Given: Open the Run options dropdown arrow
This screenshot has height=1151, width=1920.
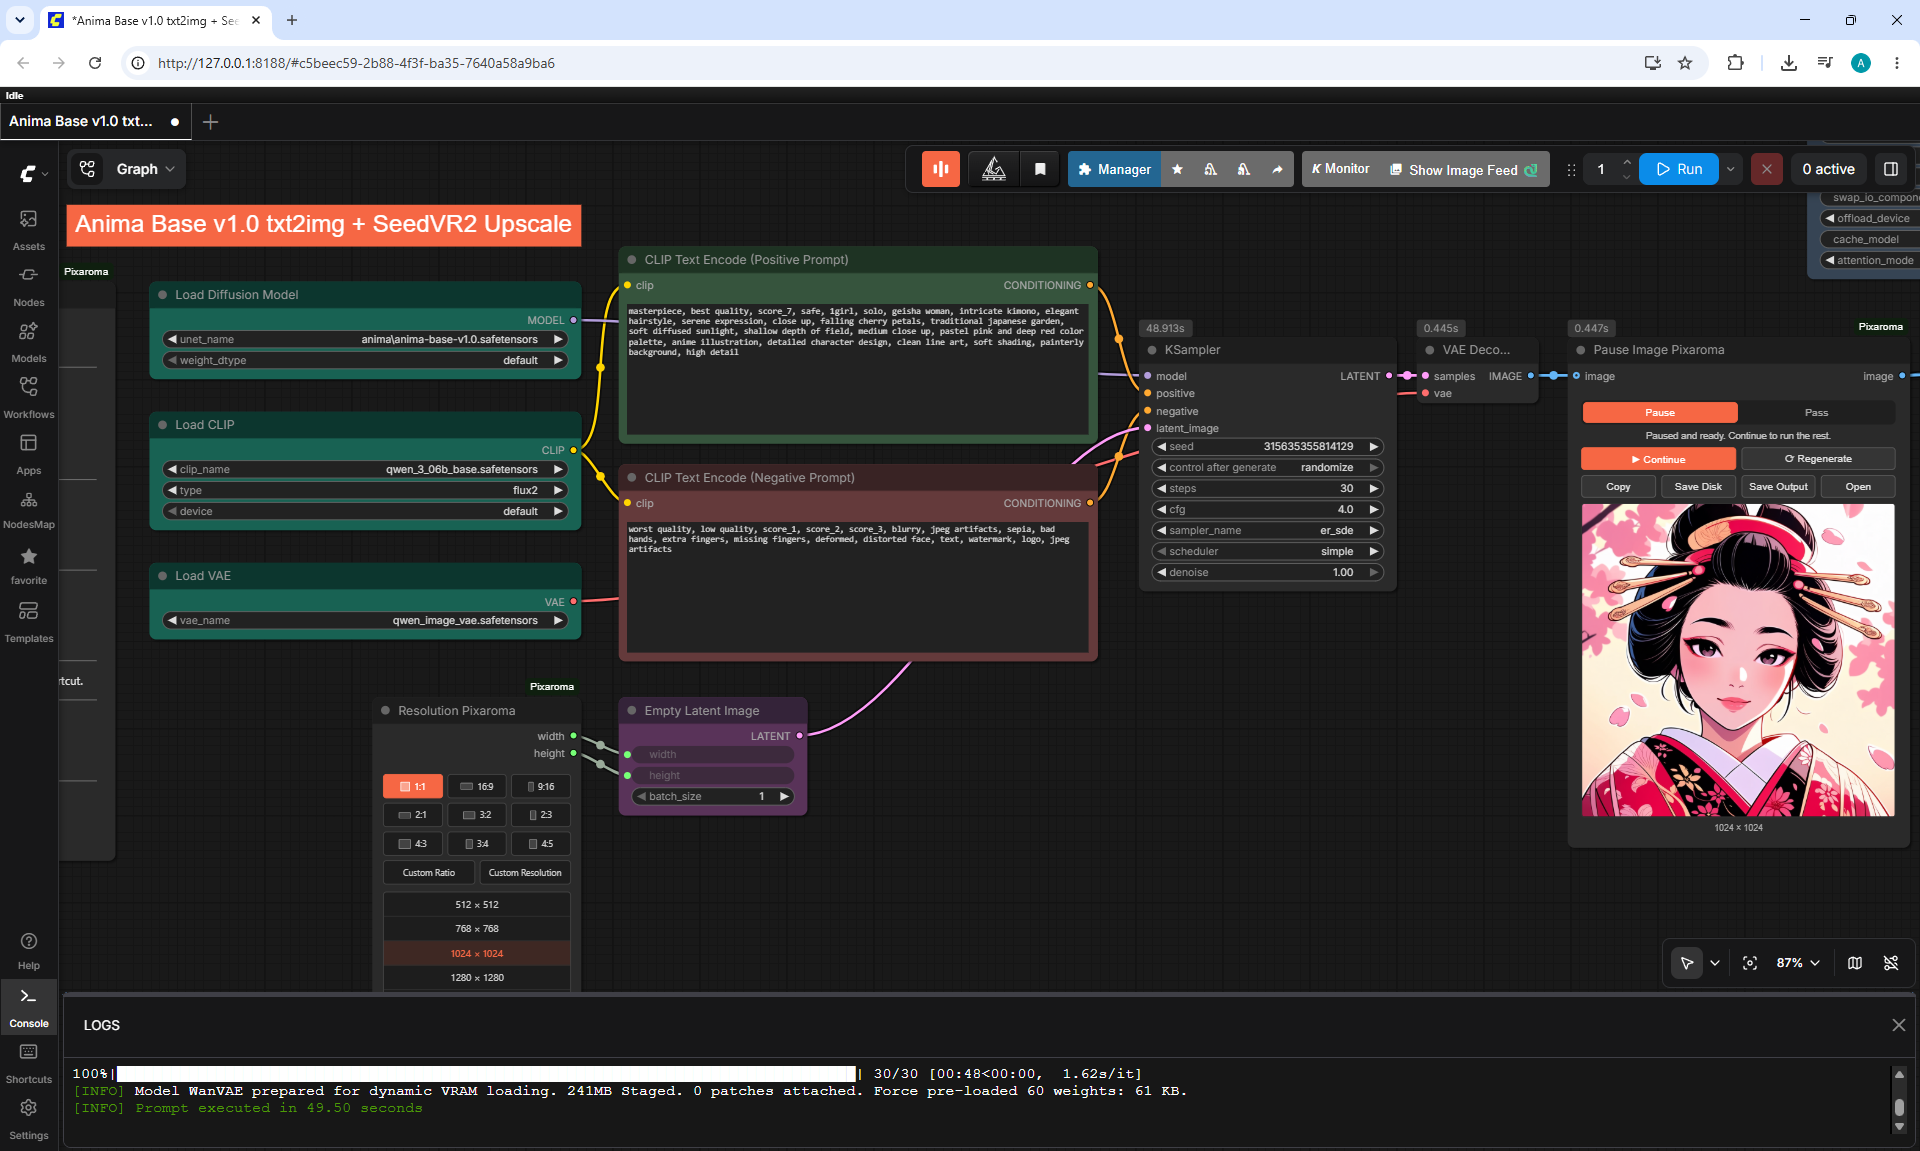Looking at the screenshot, I should (x=1731, y=169).
